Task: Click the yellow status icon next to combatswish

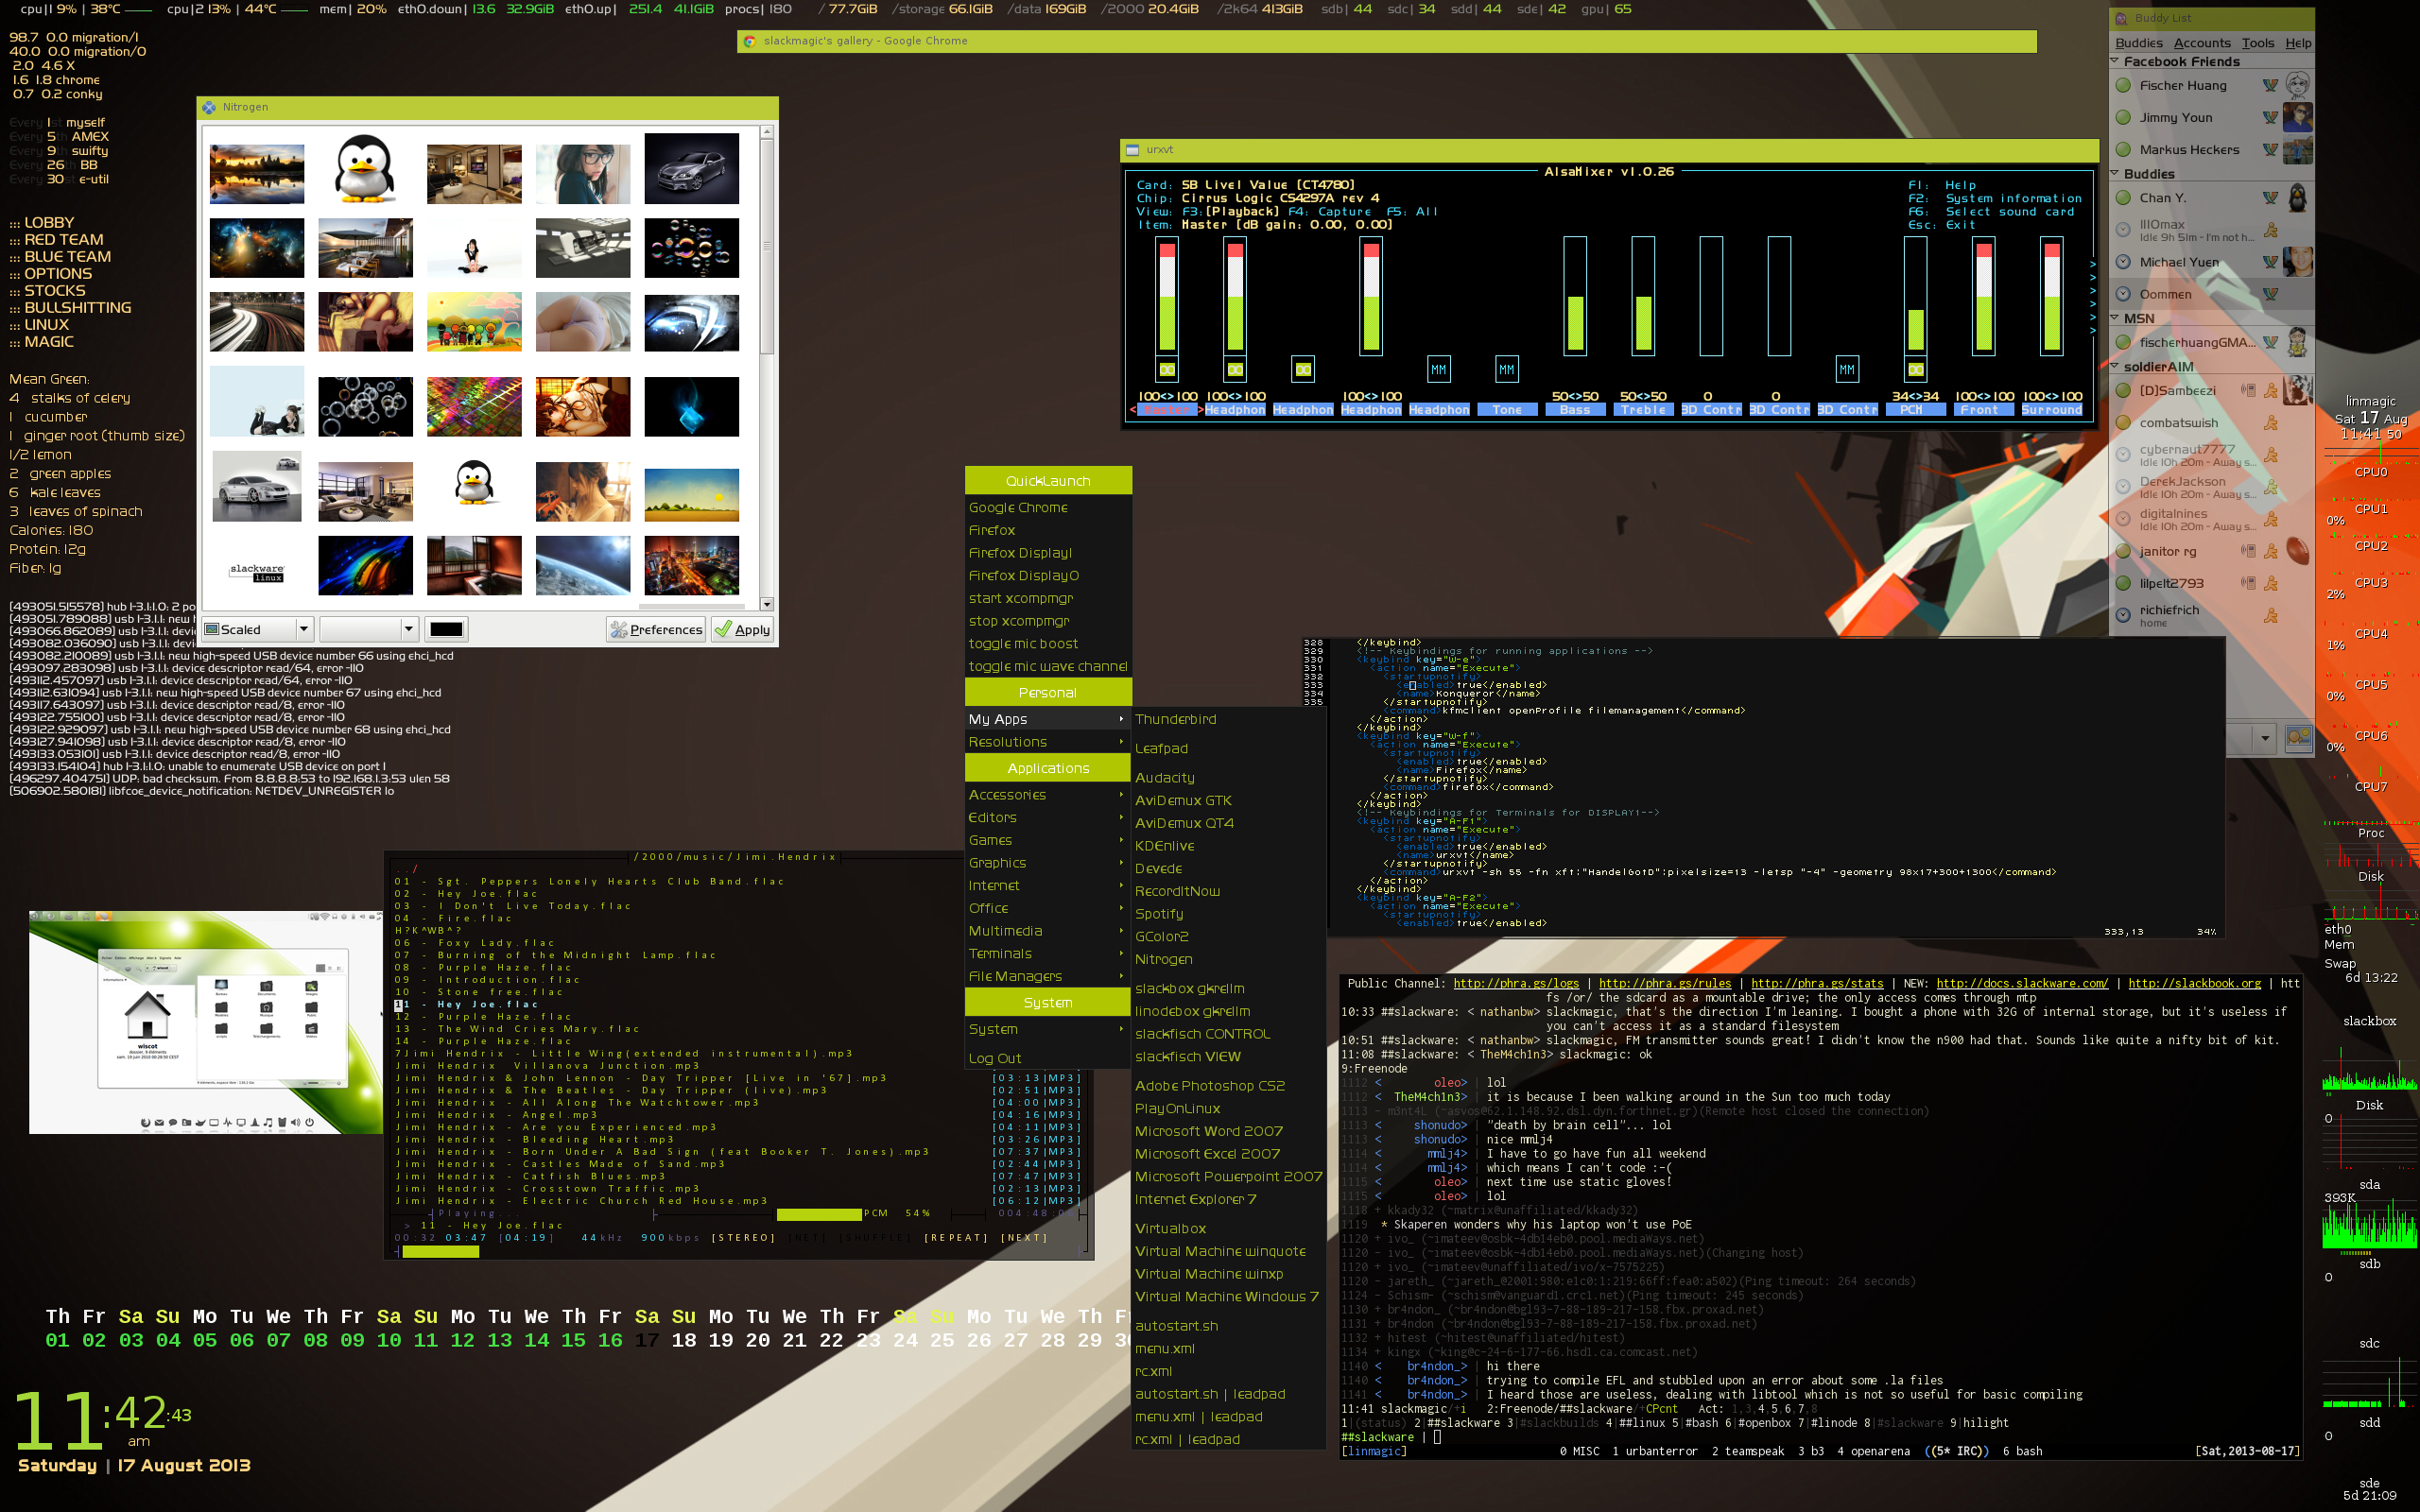Action: click(2123, 423)
